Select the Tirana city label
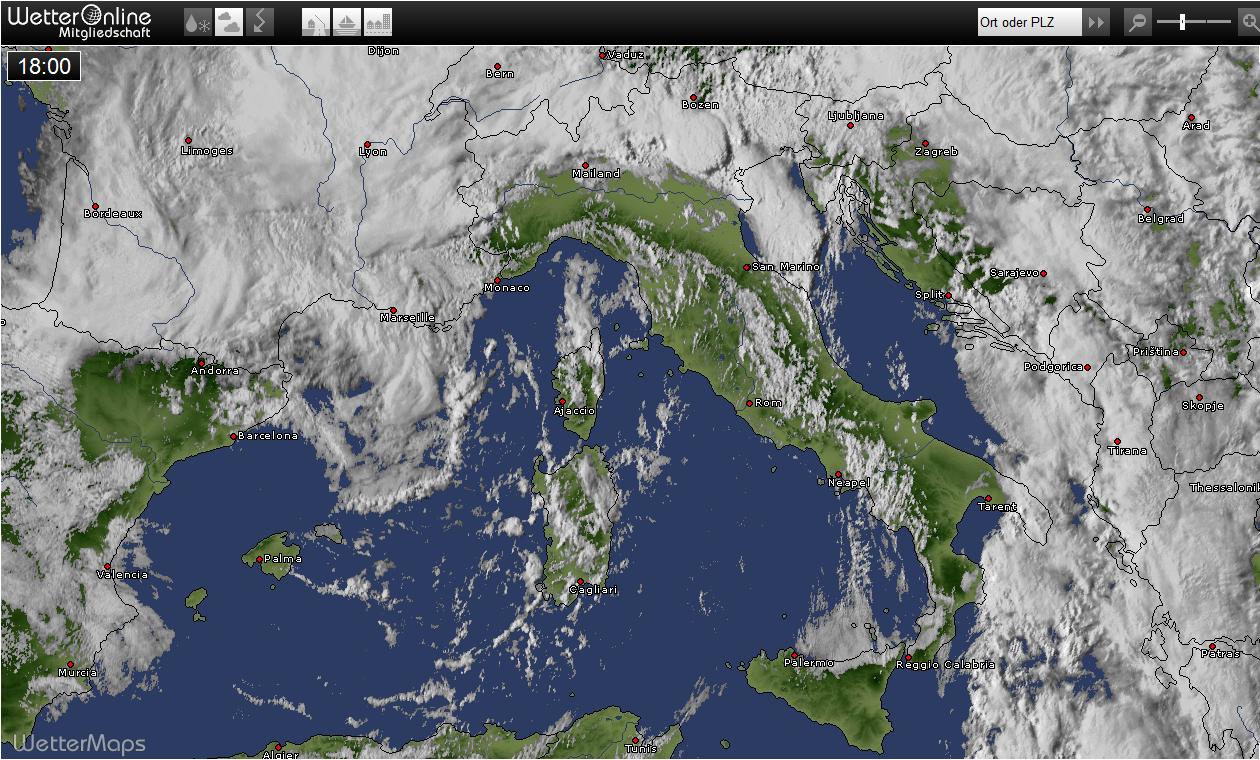Viewport: 1260px width, 760px height. click(x=1128, y=451)
